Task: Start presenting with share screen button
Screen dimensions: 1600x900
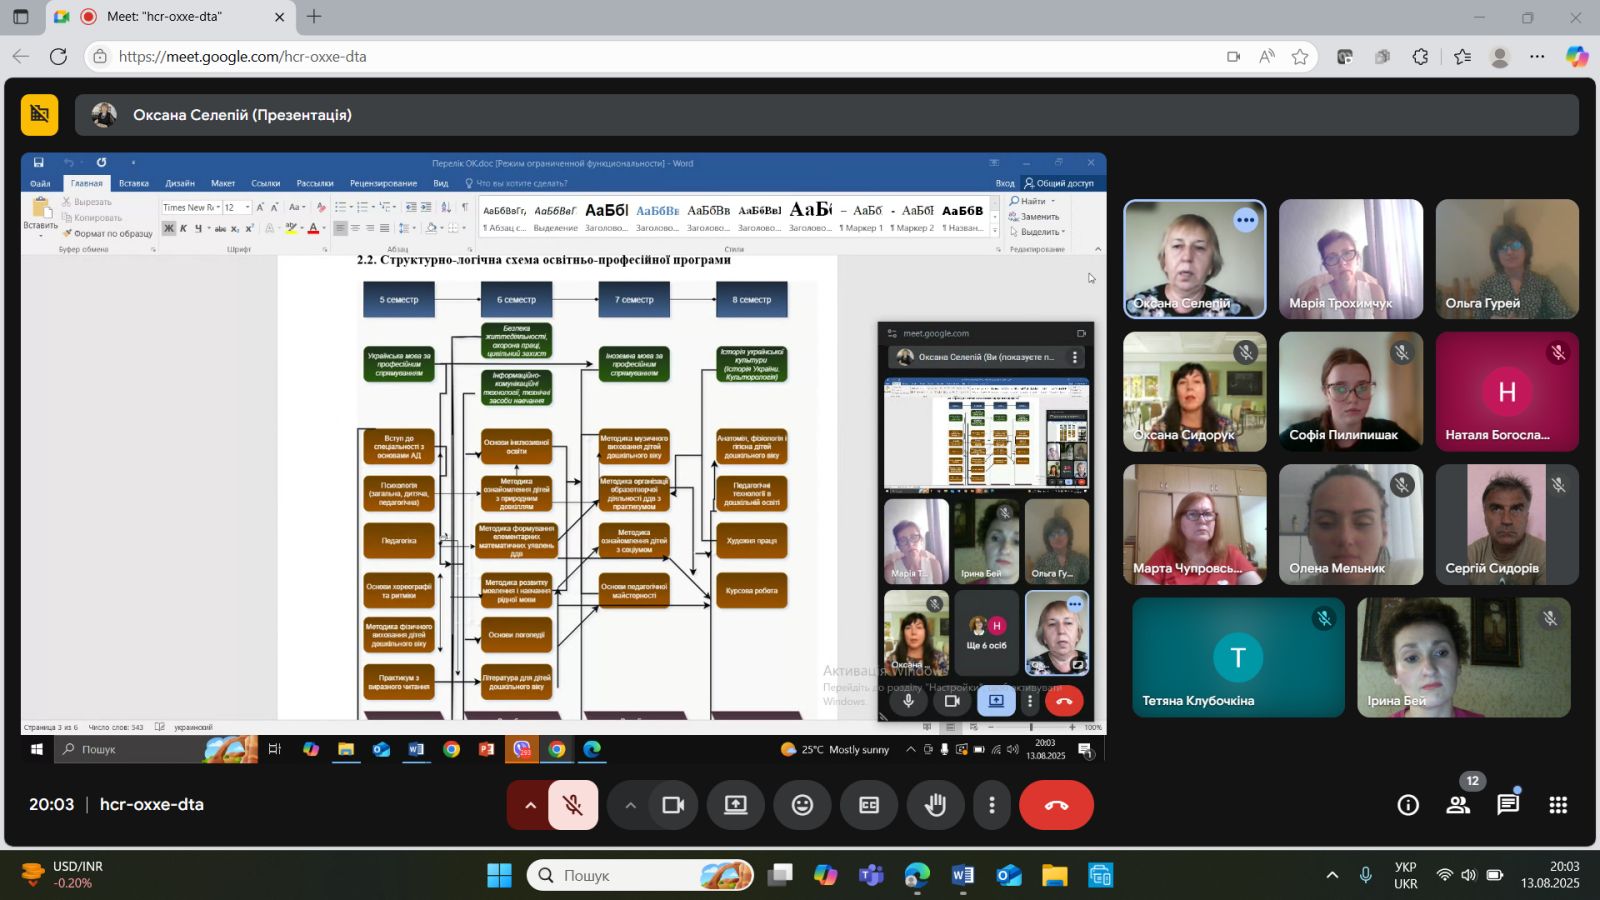Action: (736, 805)
